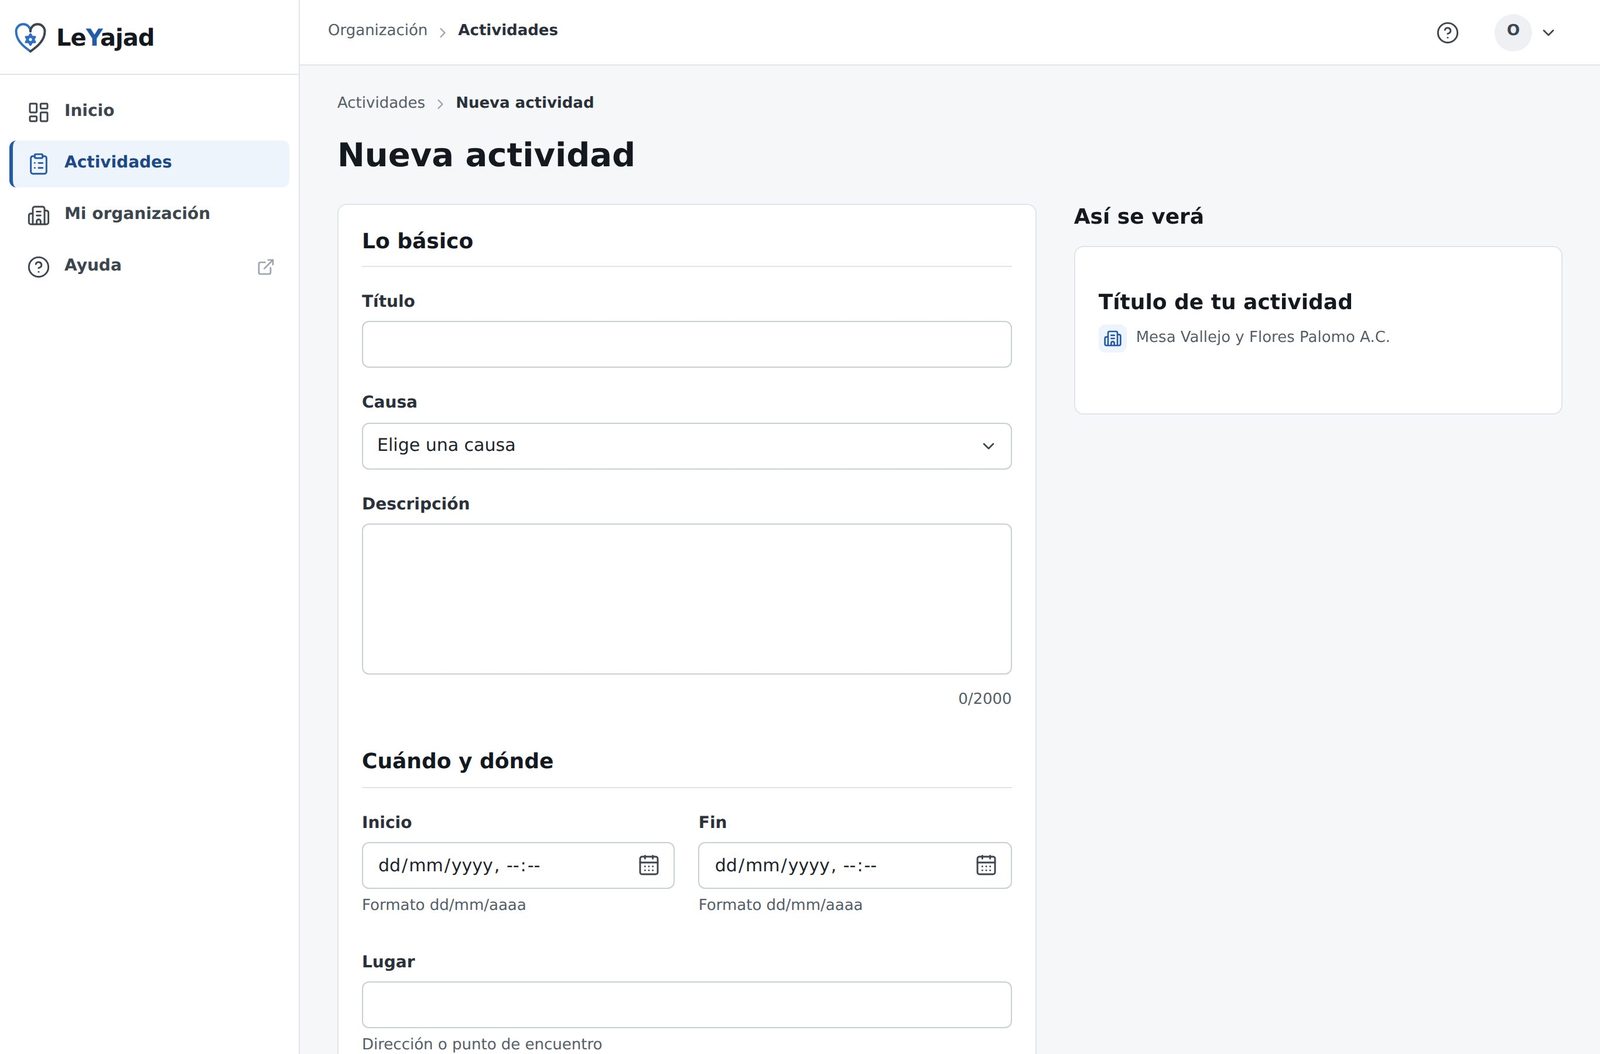This screenshot has width=1600, height=1054.
Task: Click Mesa Vallejo y Flores Palomo A.C. text
Action: coord(1262,337)
